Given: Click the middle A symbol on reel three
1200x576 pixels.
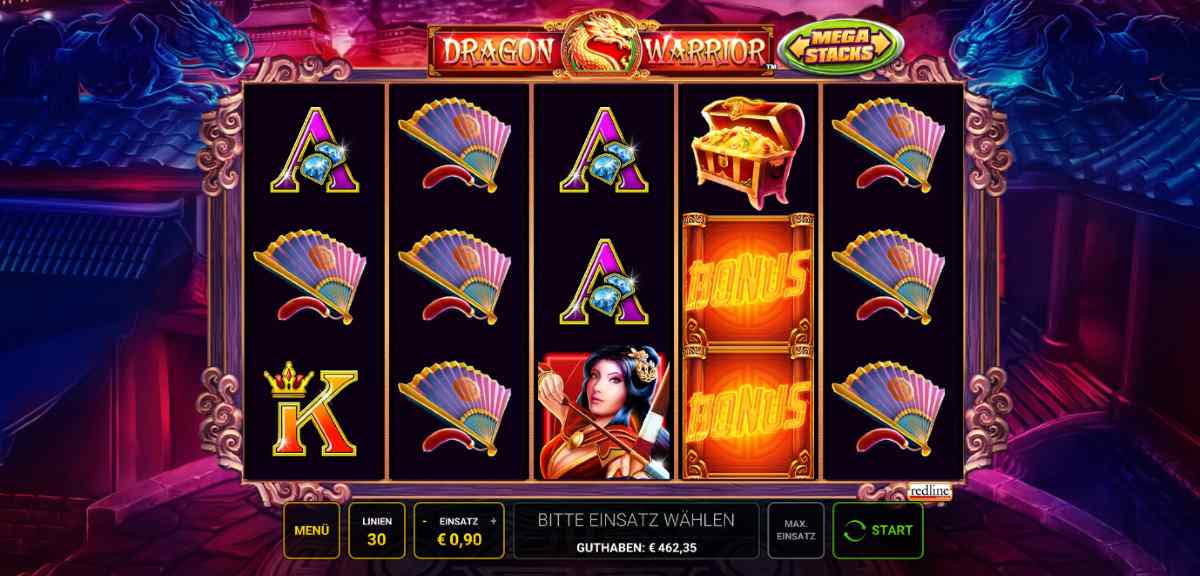Looking at the screenshot, I should pyautogui.click(x=603, y=282).
